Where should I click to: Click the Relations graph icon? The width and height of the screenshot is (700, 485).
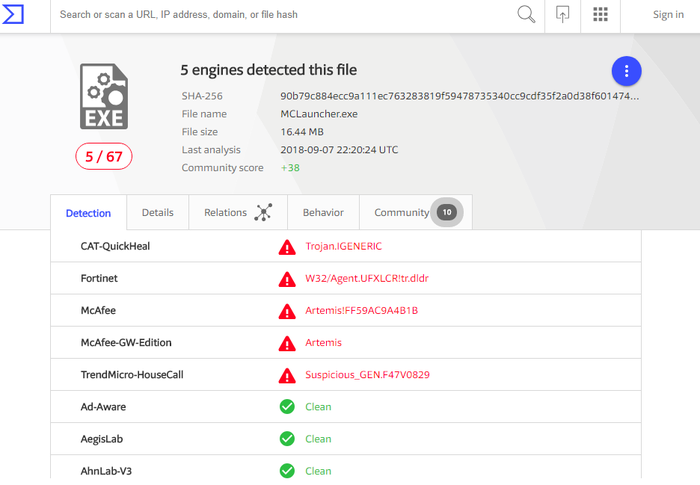pos(263,212)
